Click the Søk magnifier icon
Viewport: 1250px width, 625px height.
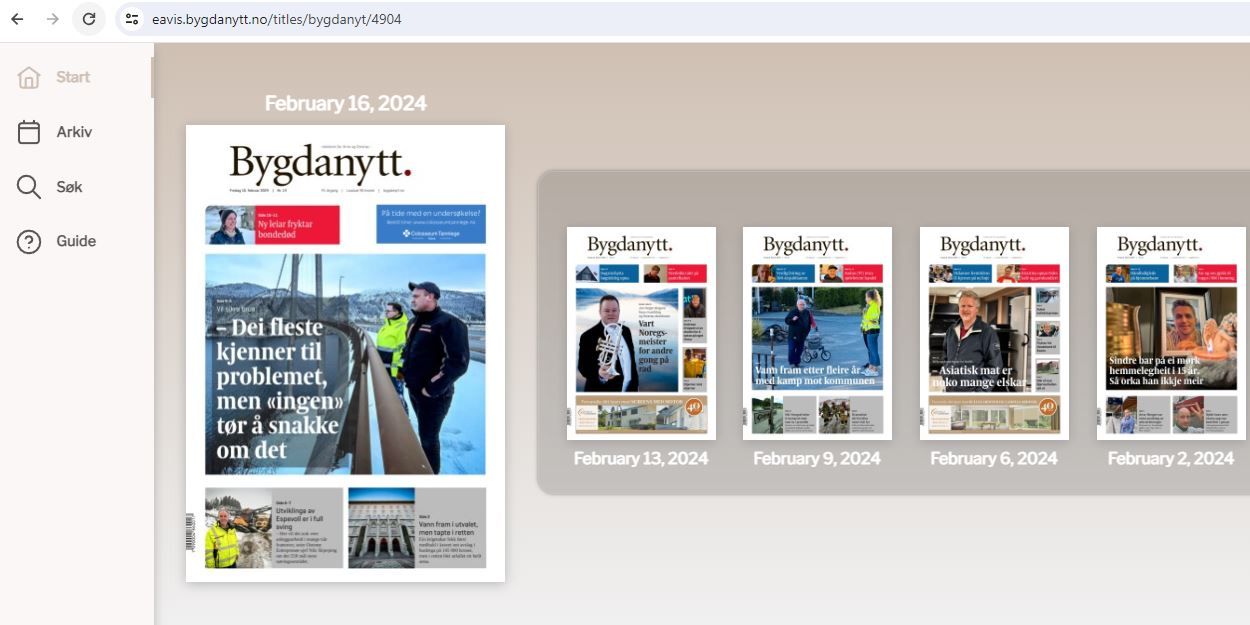point(29,187)
